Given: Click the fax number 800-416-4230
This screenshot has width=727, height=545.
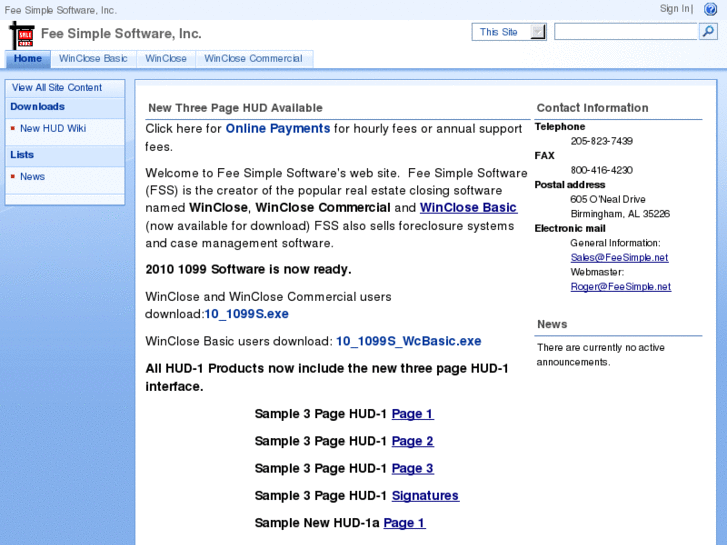Looking at the screenshot, I should click(x=601, y=170).
